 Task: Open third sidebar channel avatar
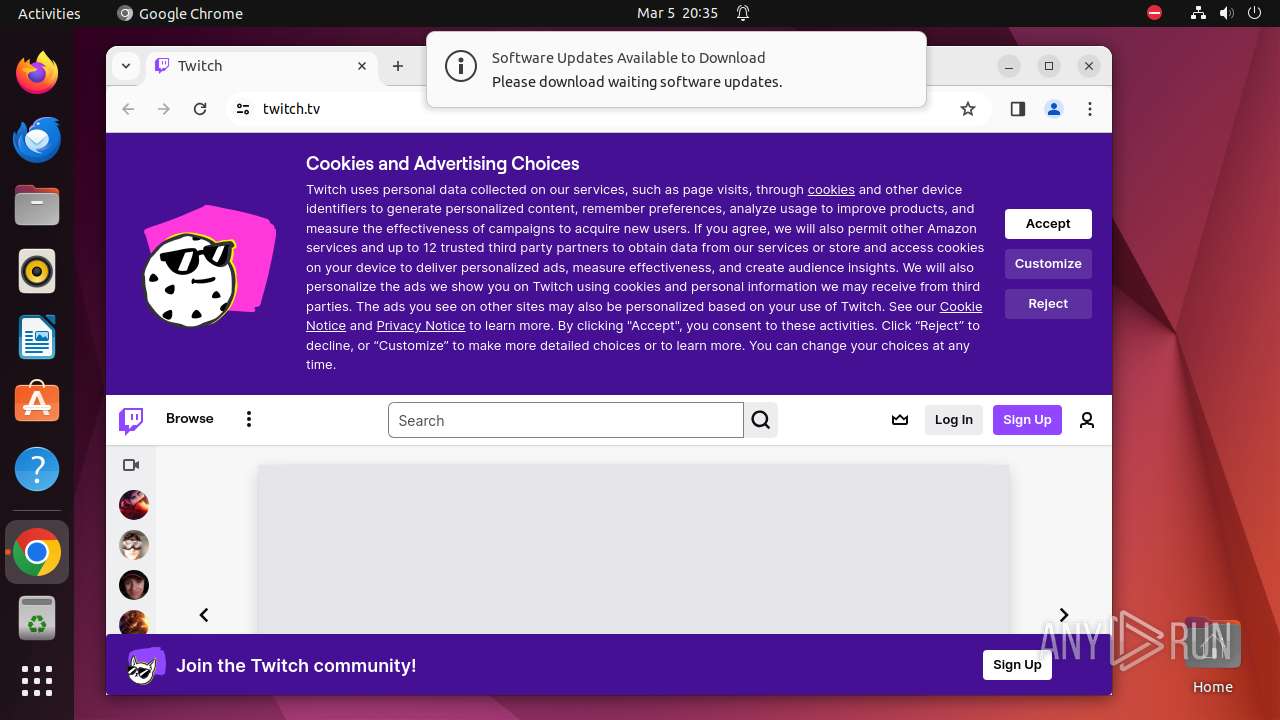pos(134,585)
